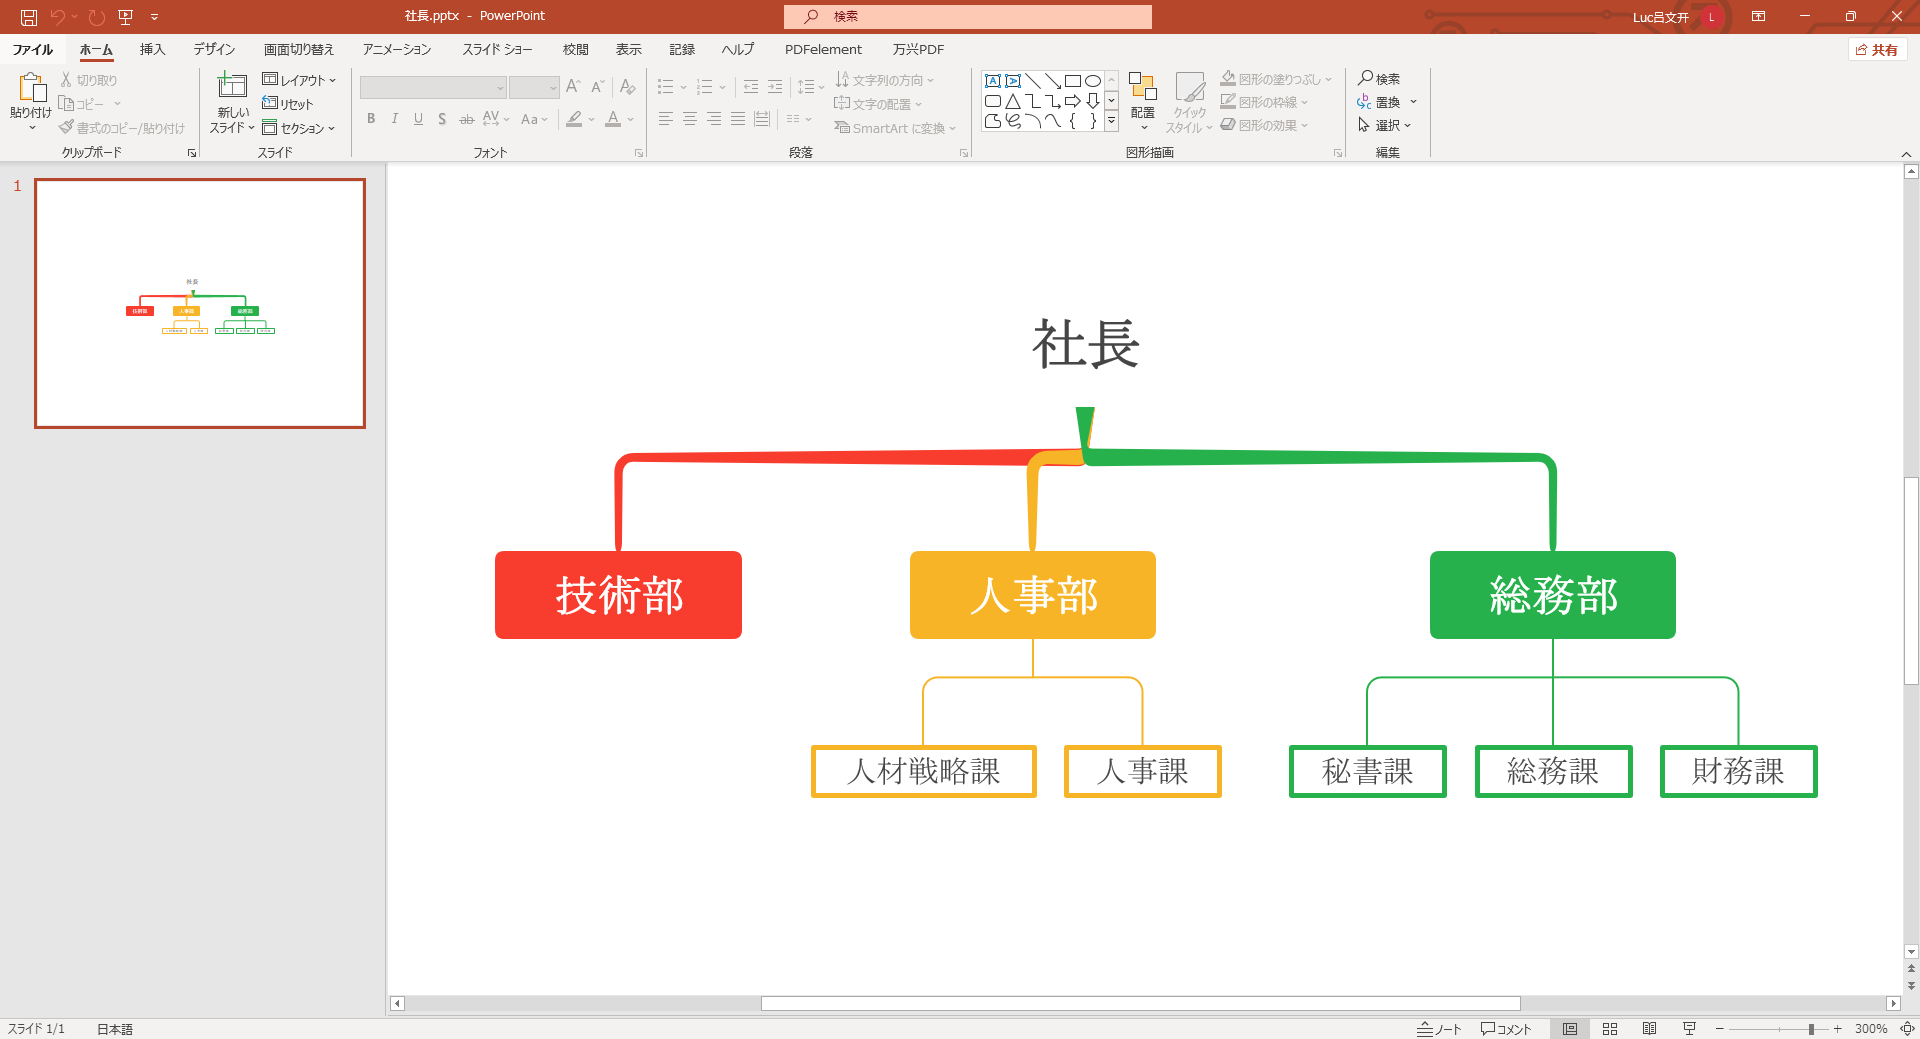Screen dimensions: 1920x1039
Task: Click the 共有 (Share) button
Action: tap(1877, 49)
